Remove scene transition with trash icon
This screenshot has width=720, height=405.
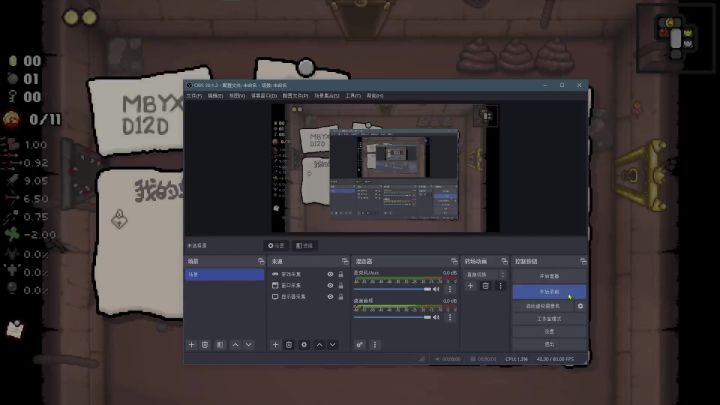pos(485,286)
